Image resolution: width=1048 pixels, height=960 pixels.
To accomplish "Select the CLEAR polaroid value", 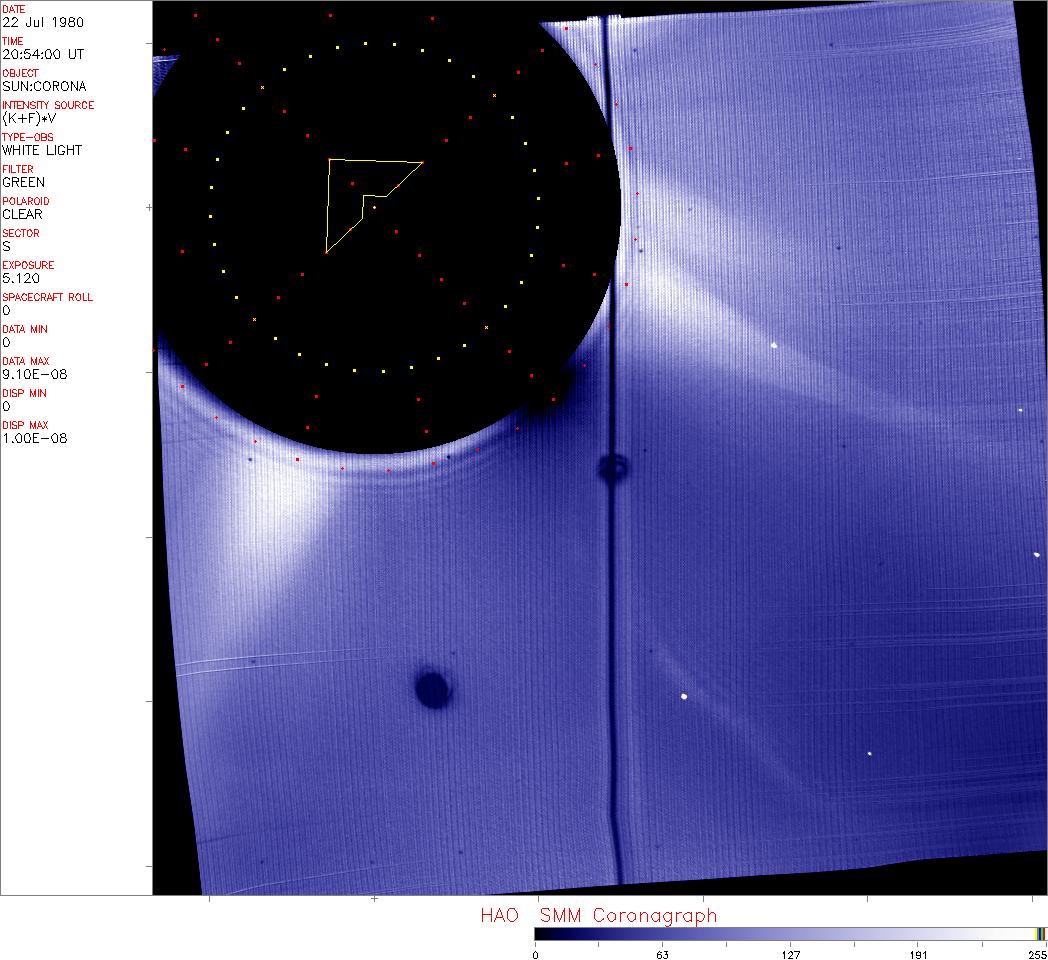I will click(x=22, y=214).
